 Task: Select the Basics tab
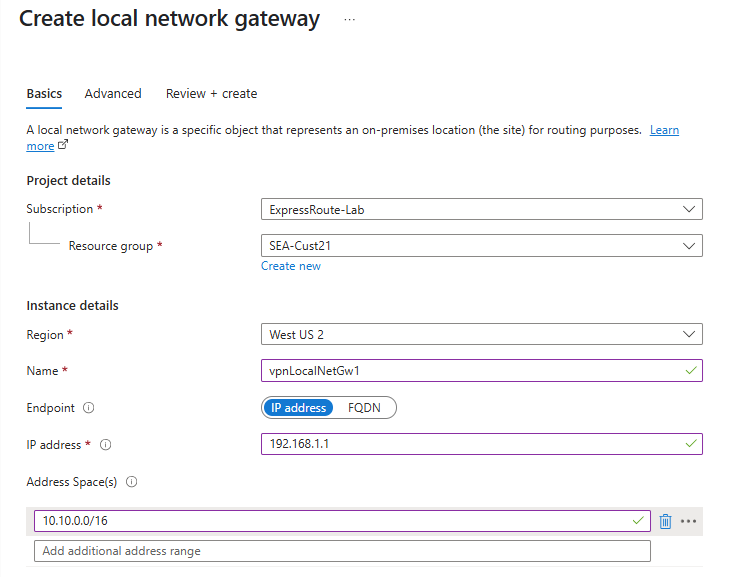click(44, 94)
